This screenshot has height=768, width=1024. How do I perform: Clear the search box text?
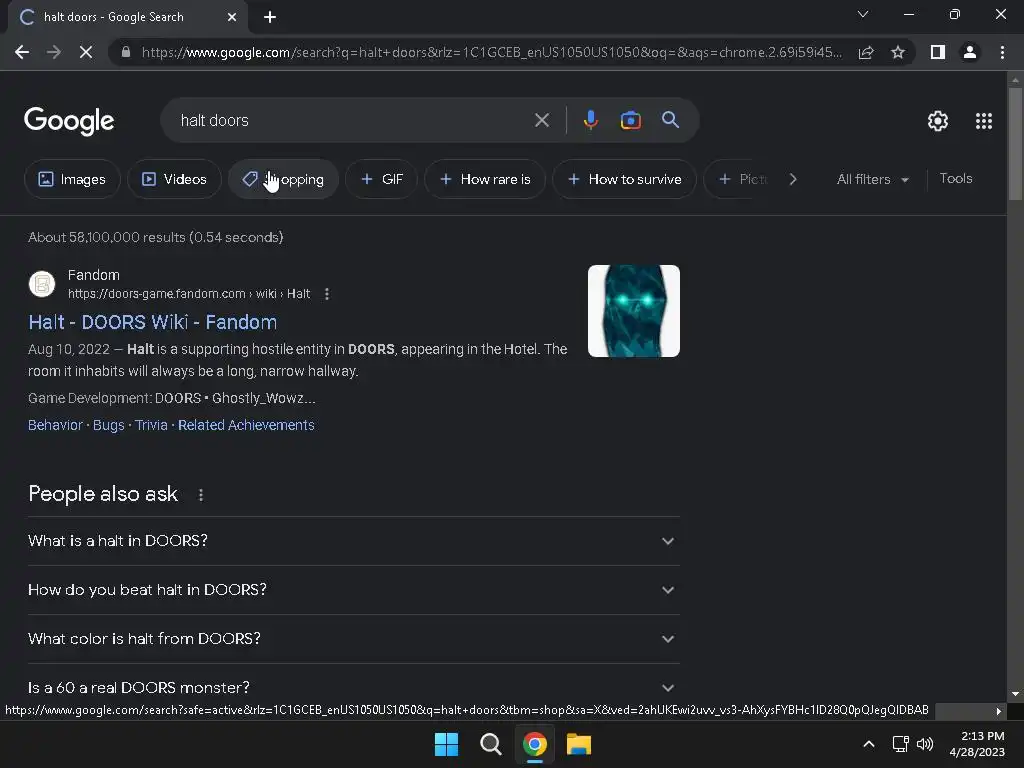[541, 120]
